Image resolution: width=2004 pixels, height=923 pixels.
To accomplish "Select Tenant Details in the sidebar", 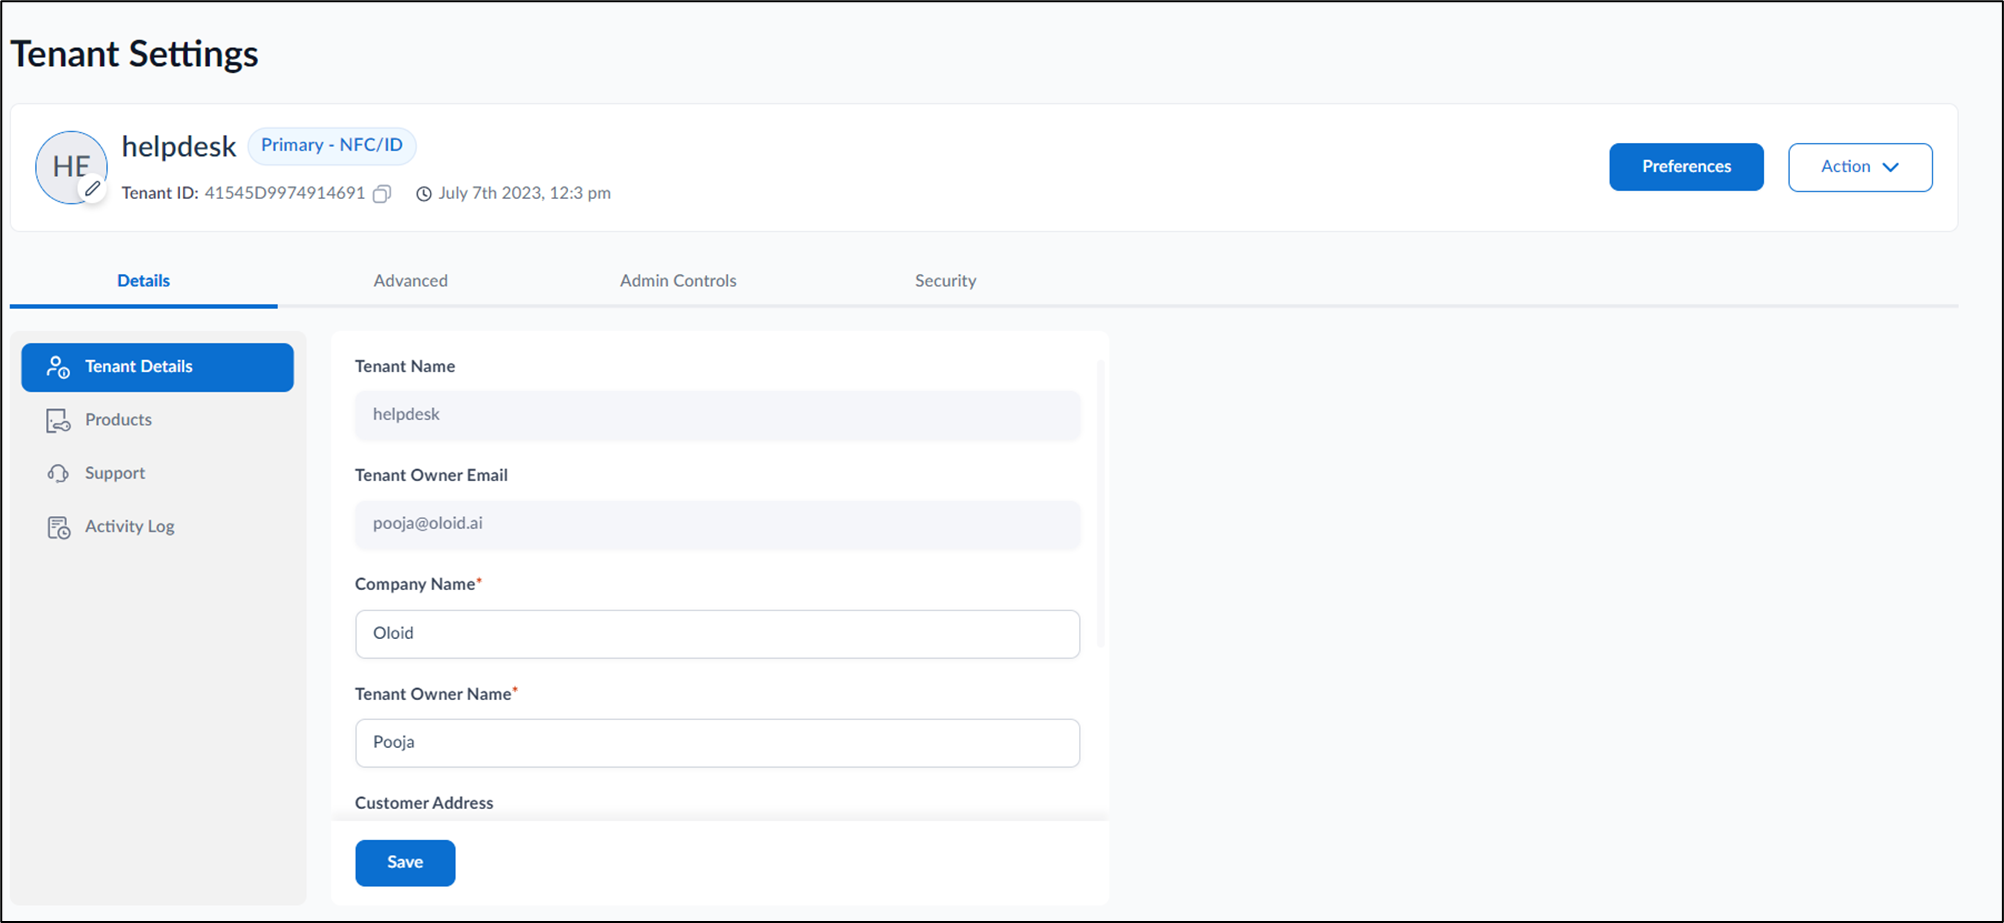I will click(x=157, y=367).
